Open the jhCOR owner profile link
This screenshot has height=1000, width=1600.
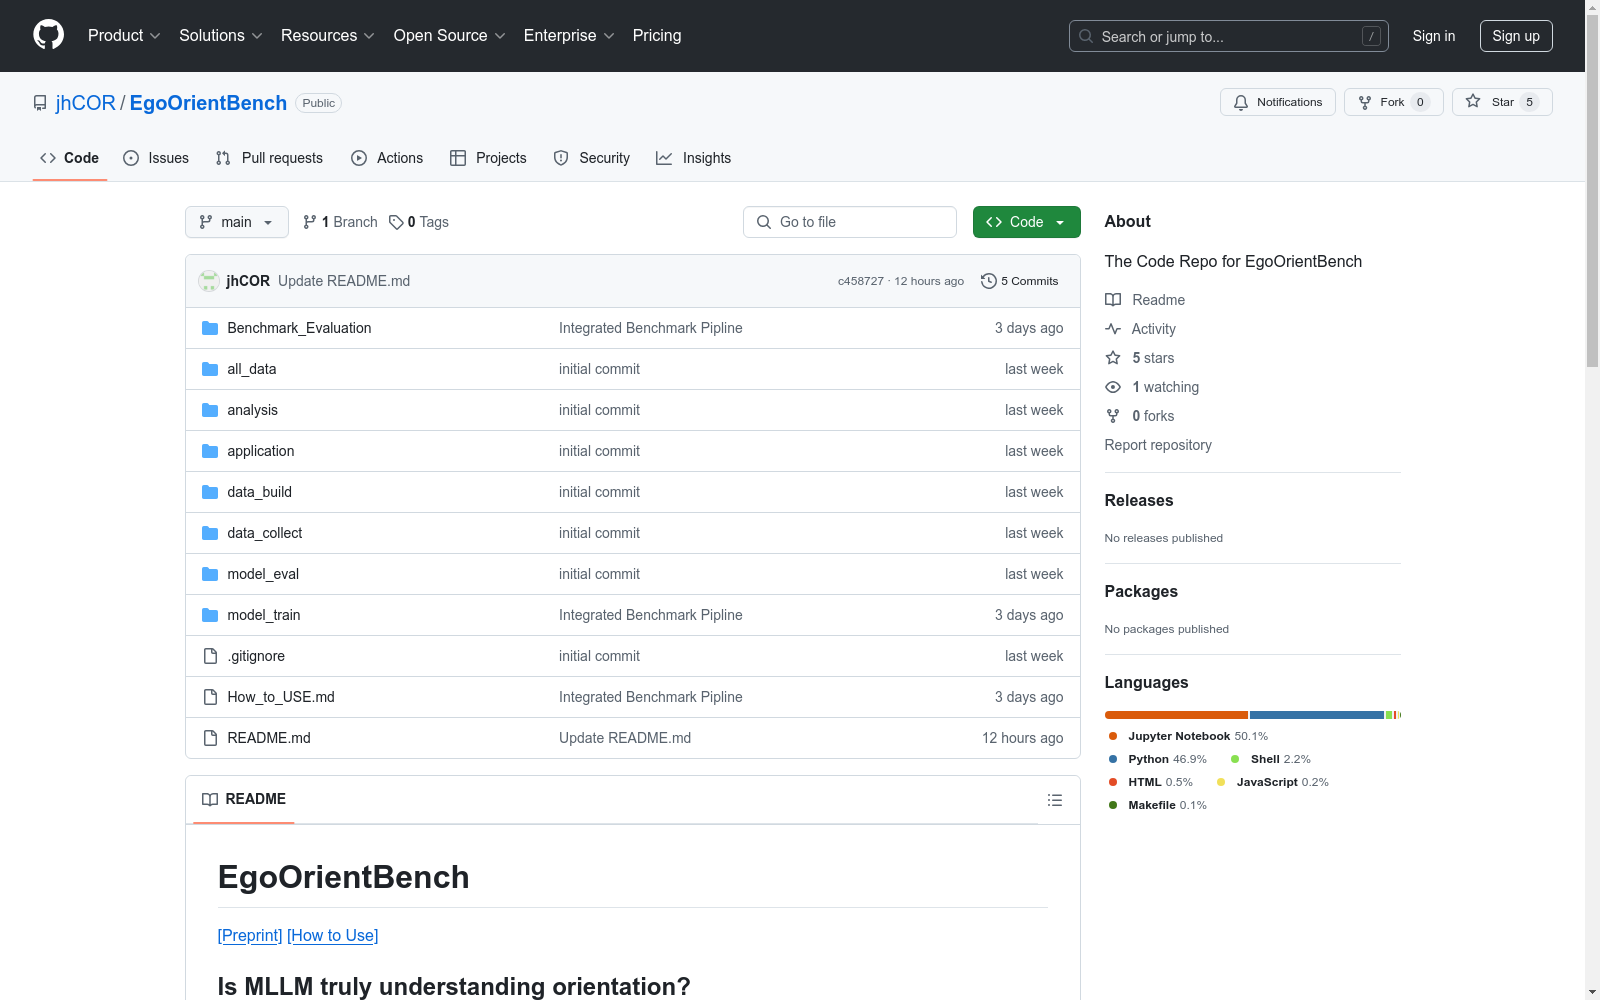click(x=86, y=103)
